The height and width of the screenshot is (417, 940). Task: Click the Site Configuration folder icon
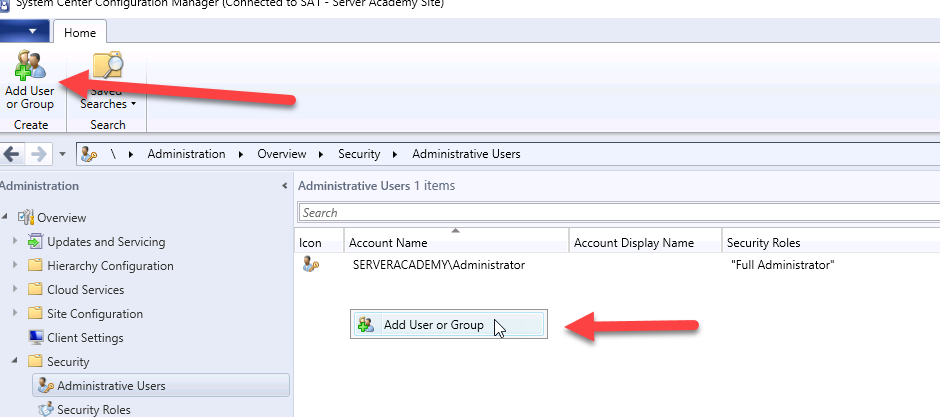pyautogui.click(x=35, y=313)
